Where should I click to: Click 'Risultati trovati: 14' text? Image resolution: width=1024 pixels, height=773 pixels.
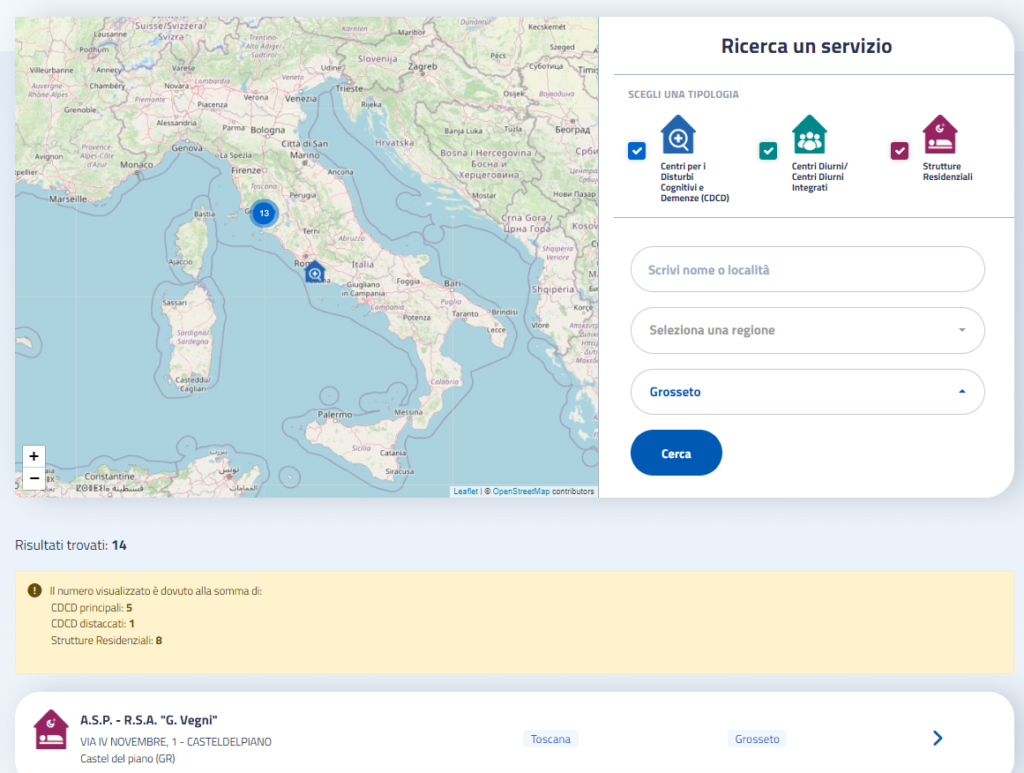(x=71, y=545)
